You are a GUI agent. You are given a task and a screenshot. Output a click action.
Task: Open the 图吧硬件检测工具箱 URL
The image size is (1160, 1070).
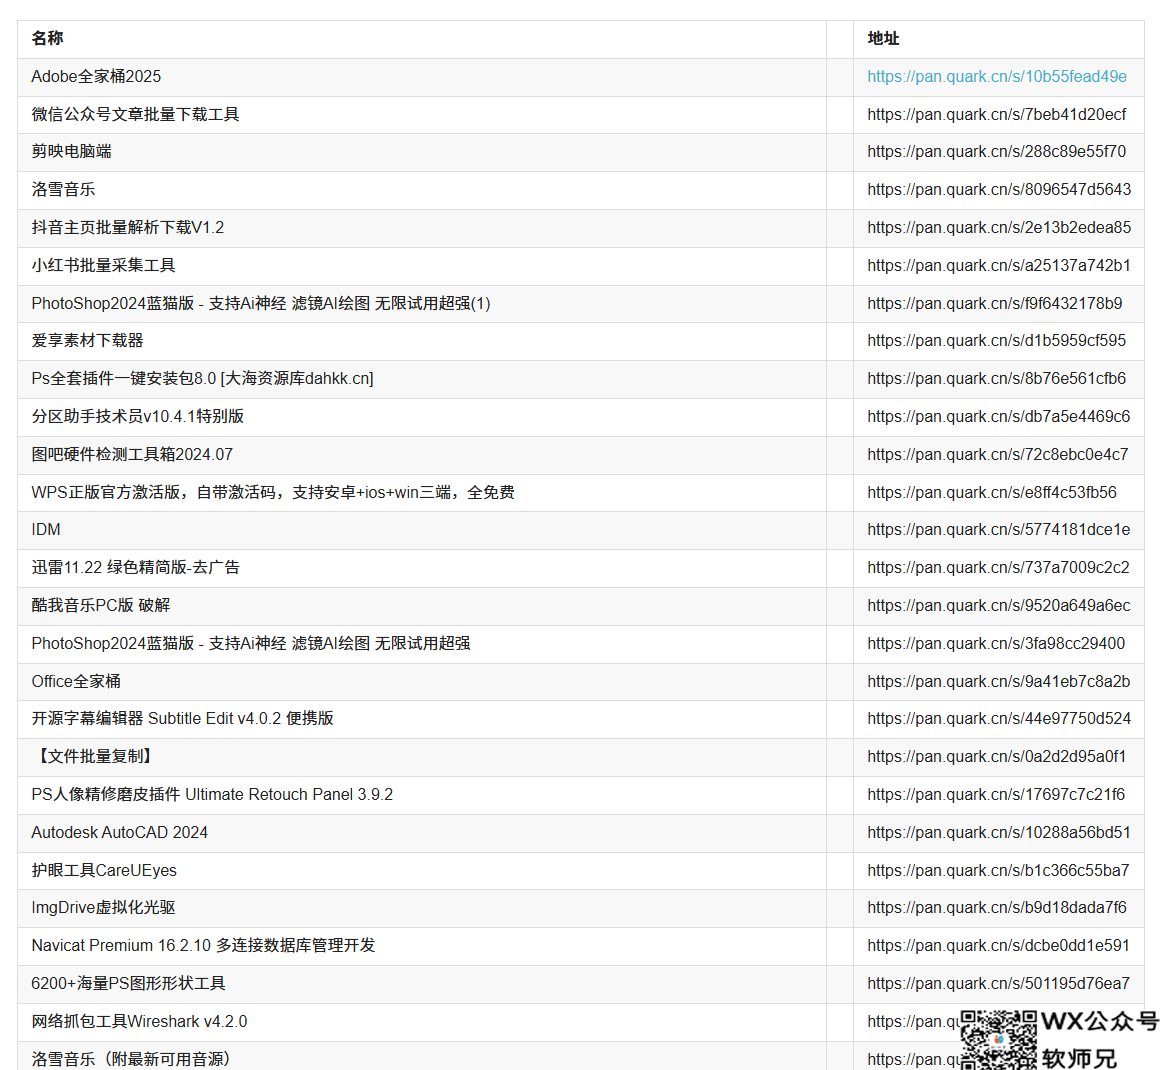998,454
